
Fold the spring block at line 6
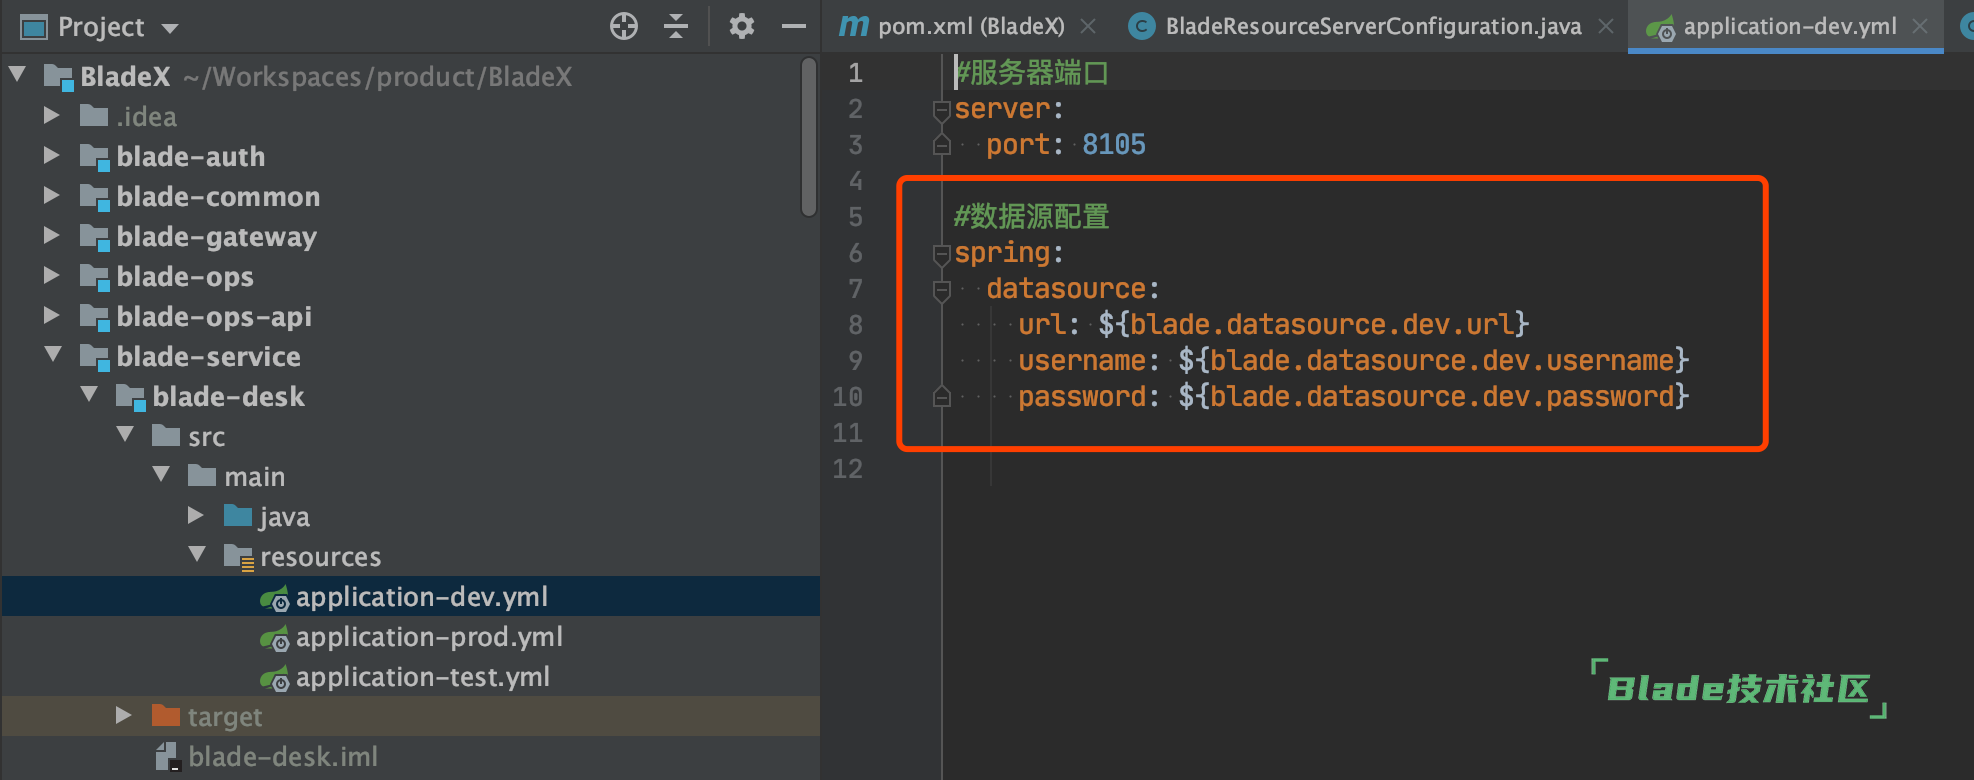(941, 254)
